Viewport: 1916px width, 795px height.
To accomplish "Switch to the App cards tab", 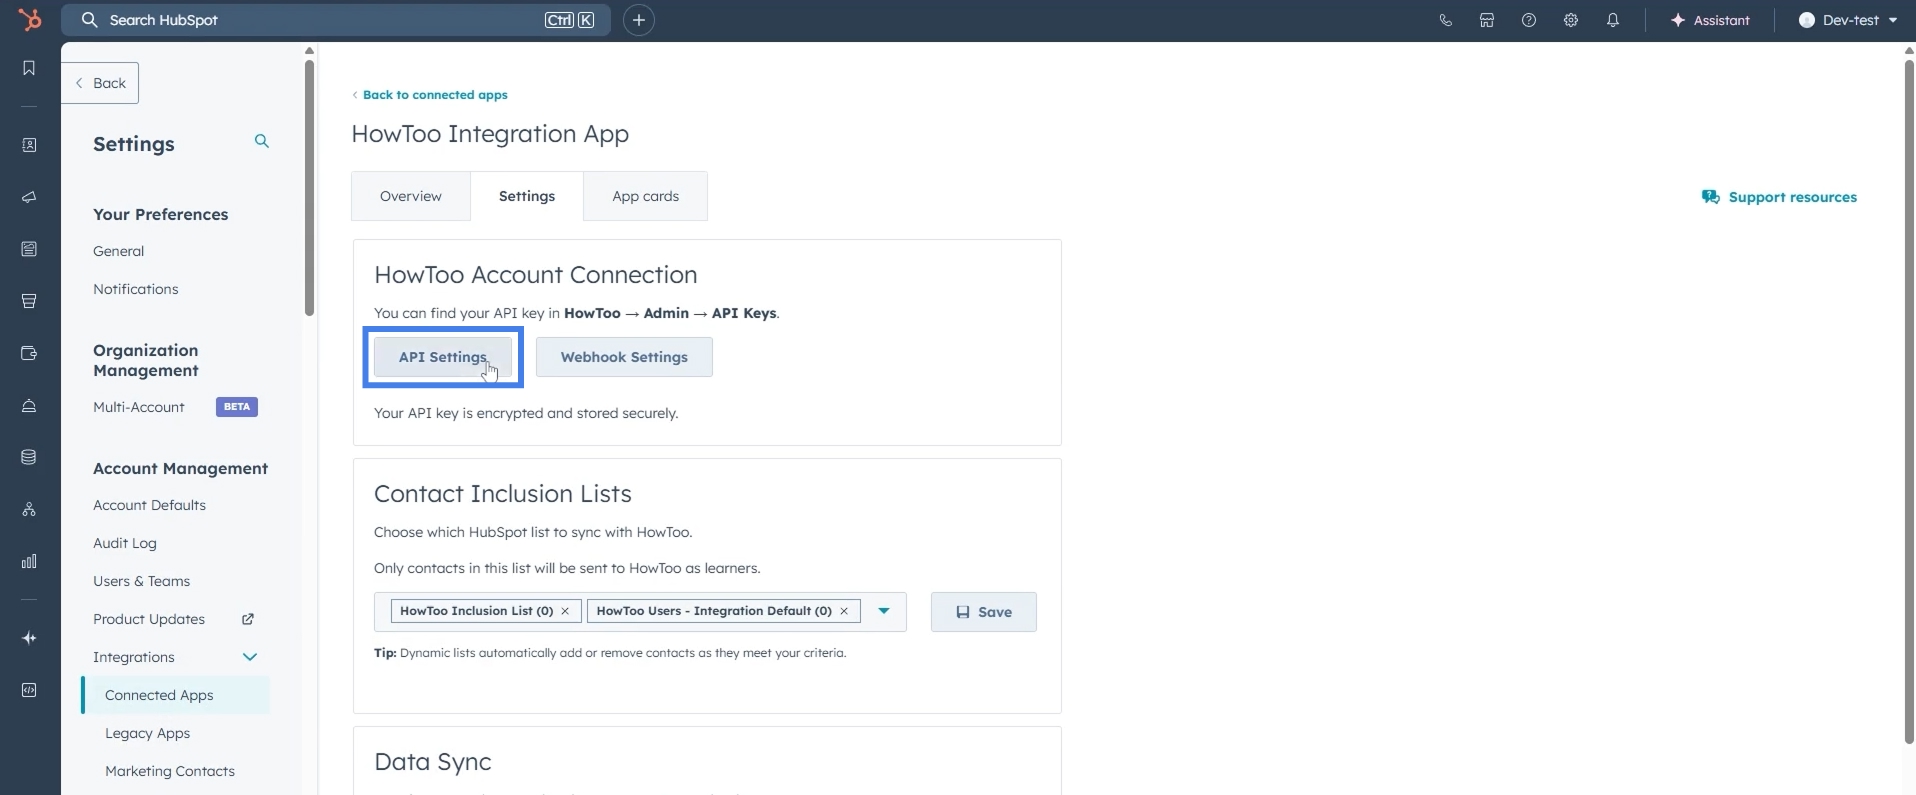I will 646,196.
